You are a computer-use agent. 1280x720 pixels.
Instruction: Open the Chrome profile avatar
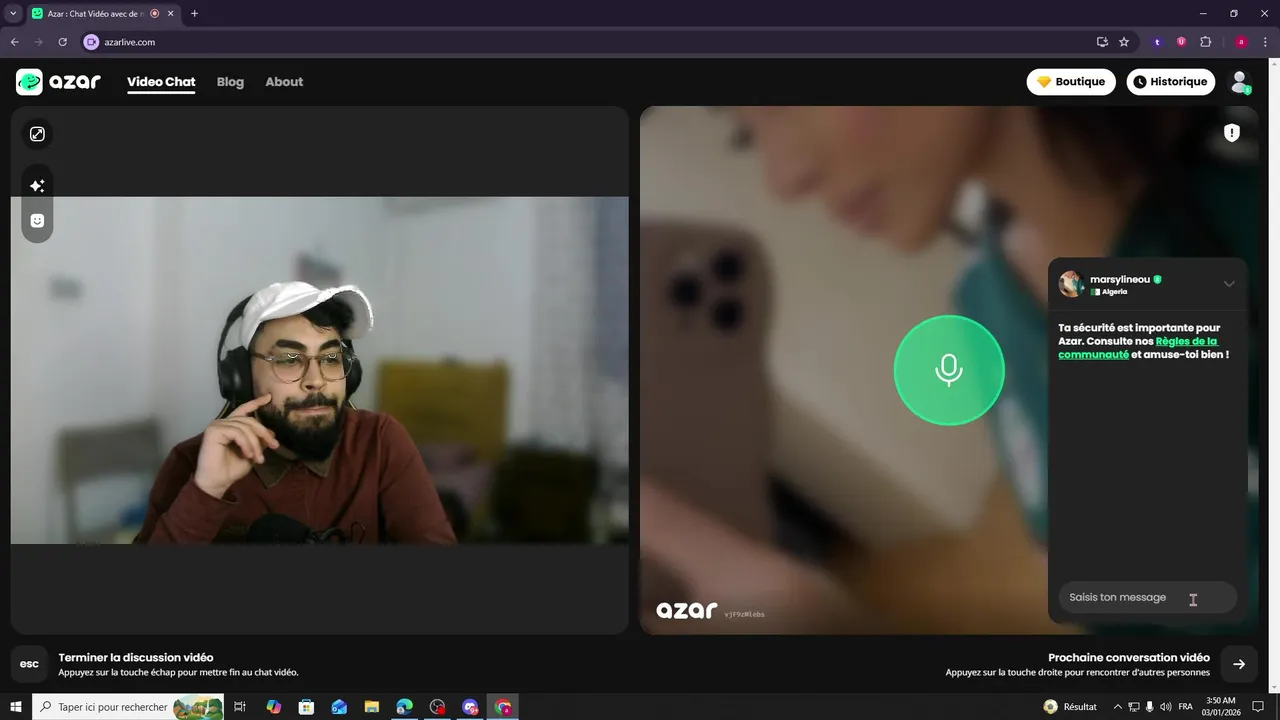[1241, 42]
